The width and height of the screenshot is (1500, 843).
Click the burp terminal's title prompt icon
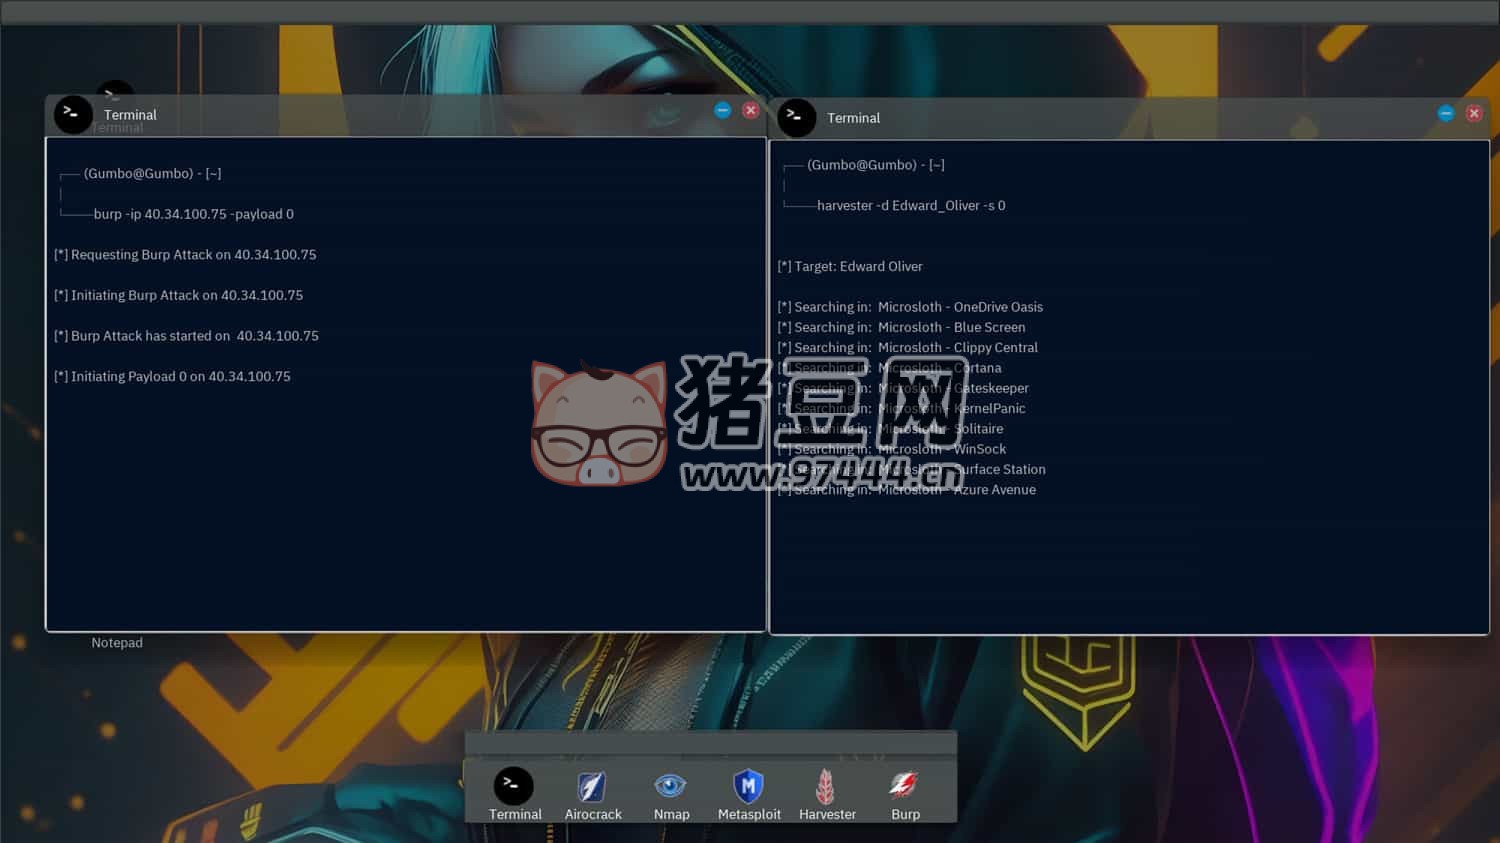pyautogui.click(x=73, y=115)
